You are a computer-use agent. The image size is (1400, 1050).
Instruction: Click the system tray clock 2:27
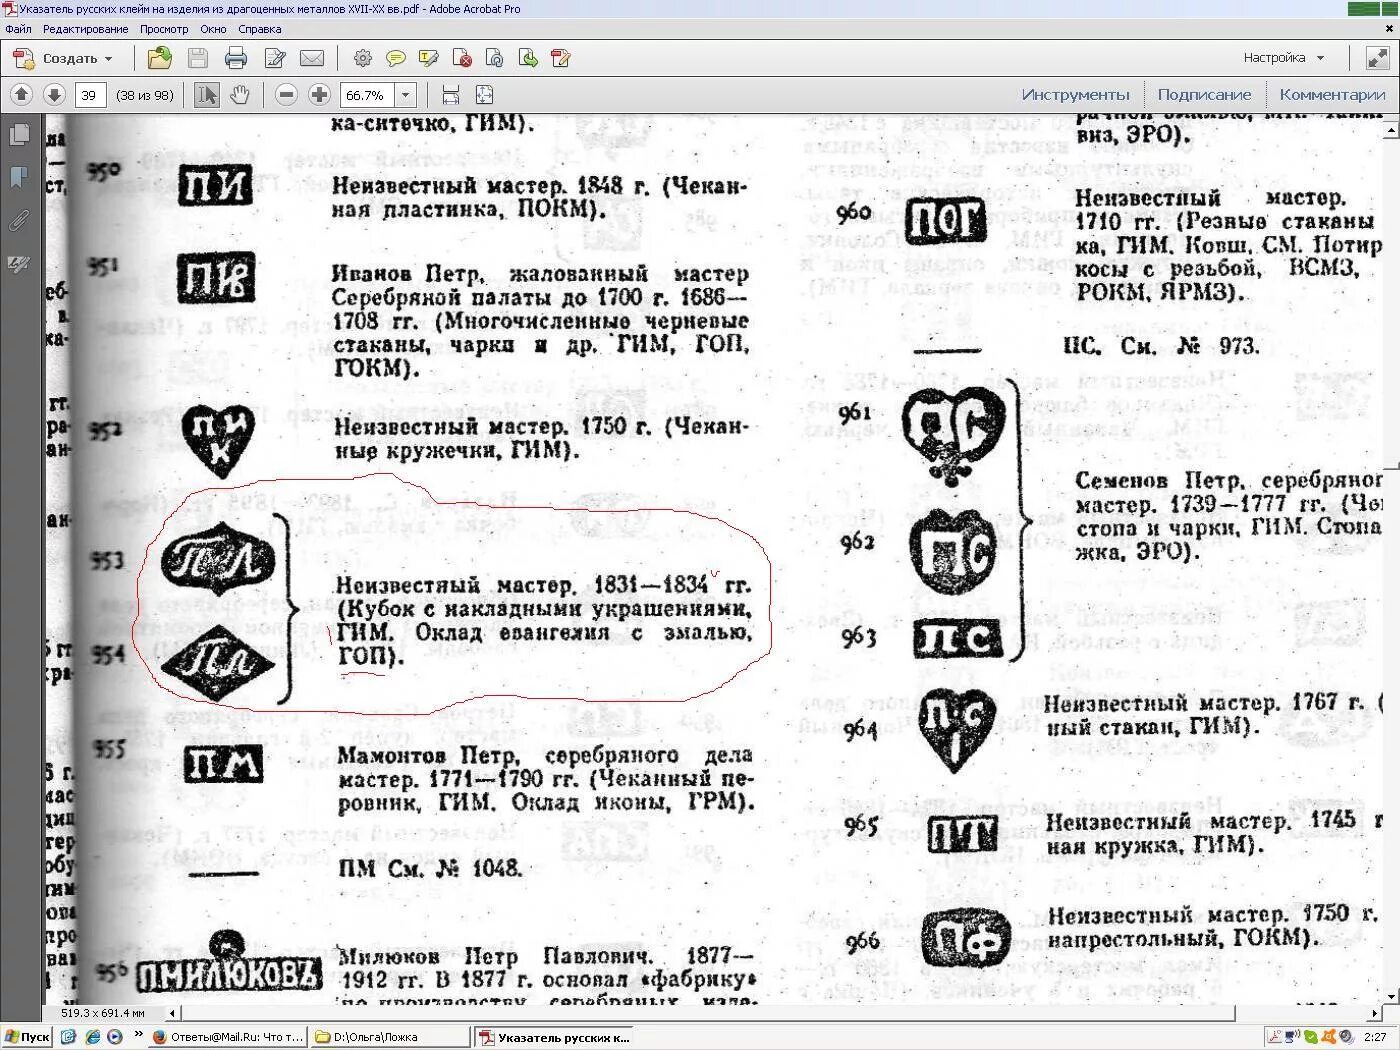1375,1037
